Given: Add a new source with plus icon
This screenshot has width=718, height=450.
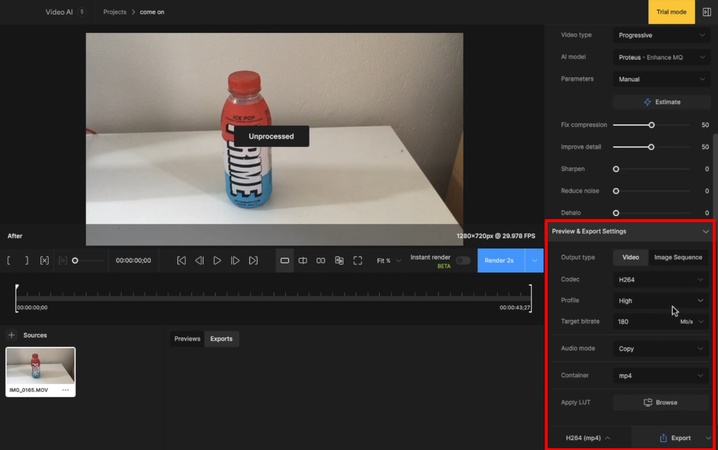Looking at the screenshot, I should tap(11, 335).
